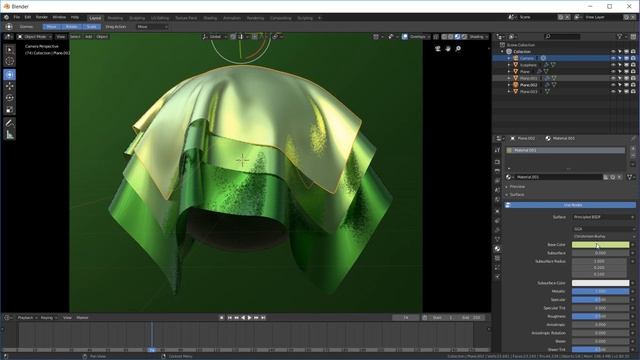Open the File menu
The height and width of the screenshot is (360, 640).
tap(16, 18)
